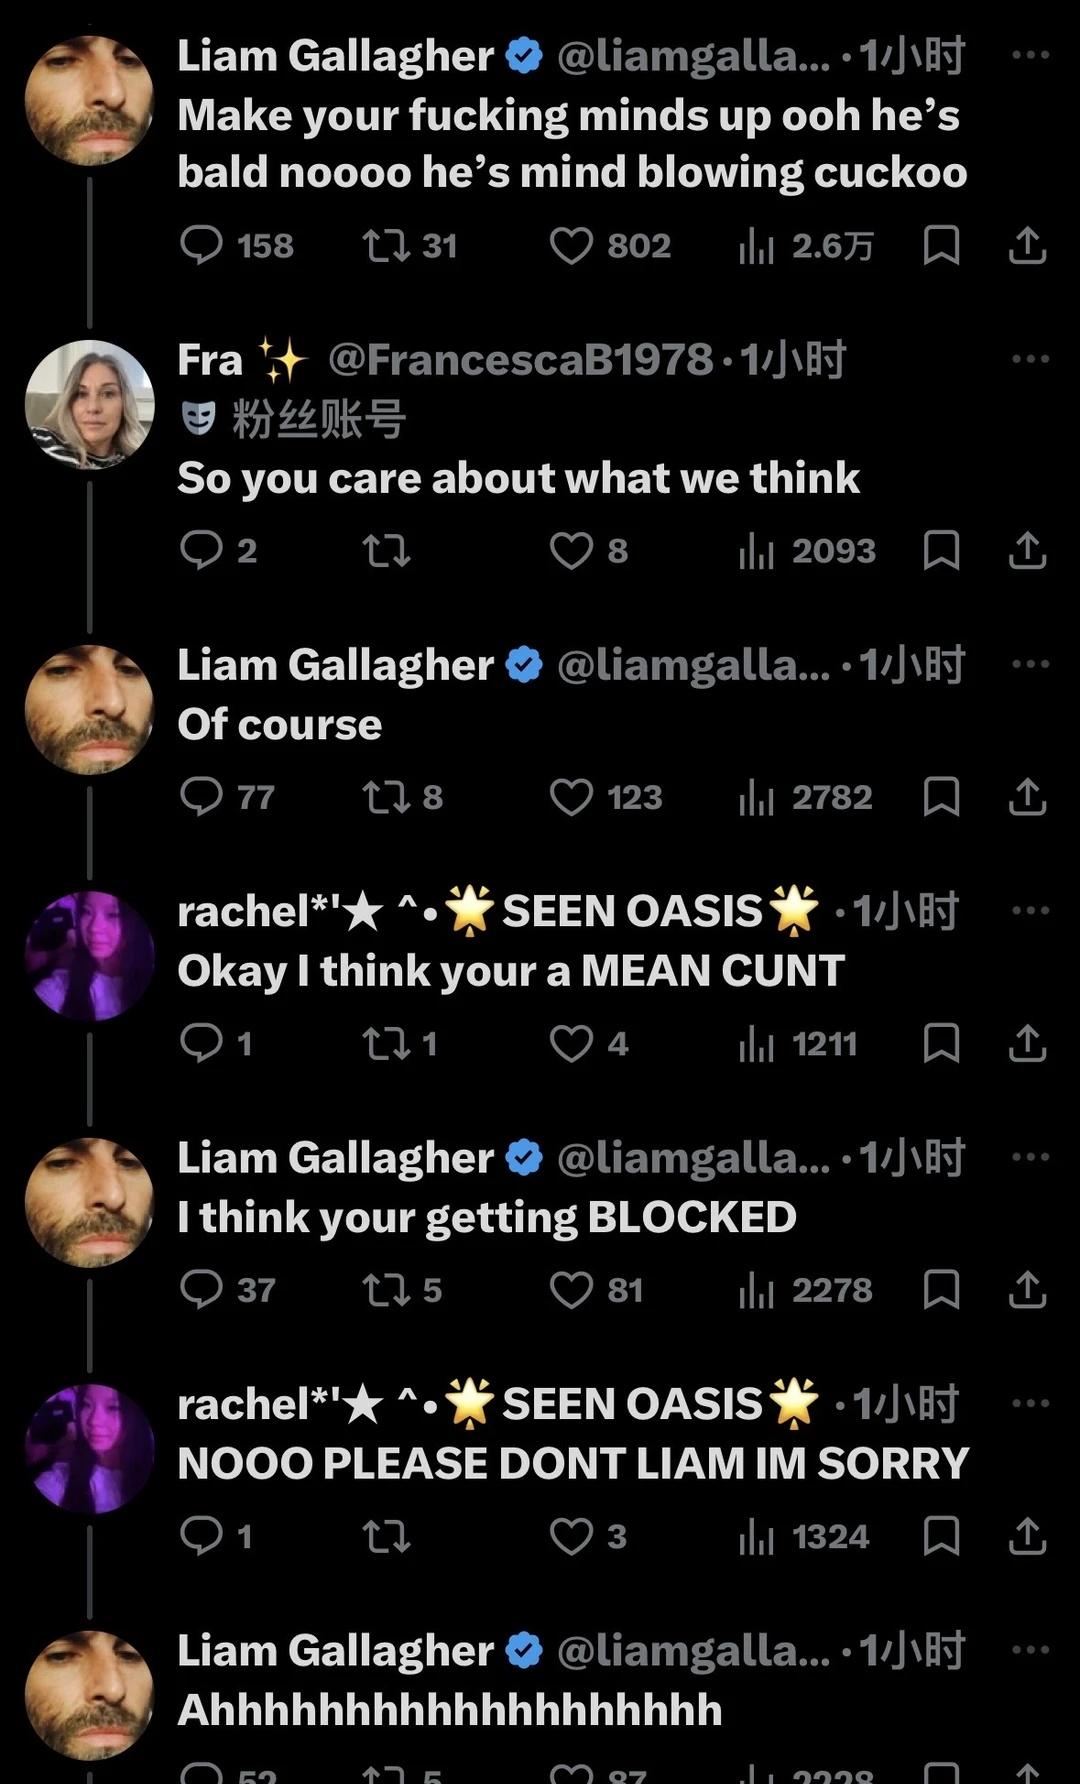
Task: Open the 'NOOO PLEASE DONT LIAM IM SORRY' tweet
Action: (573, 1463)
